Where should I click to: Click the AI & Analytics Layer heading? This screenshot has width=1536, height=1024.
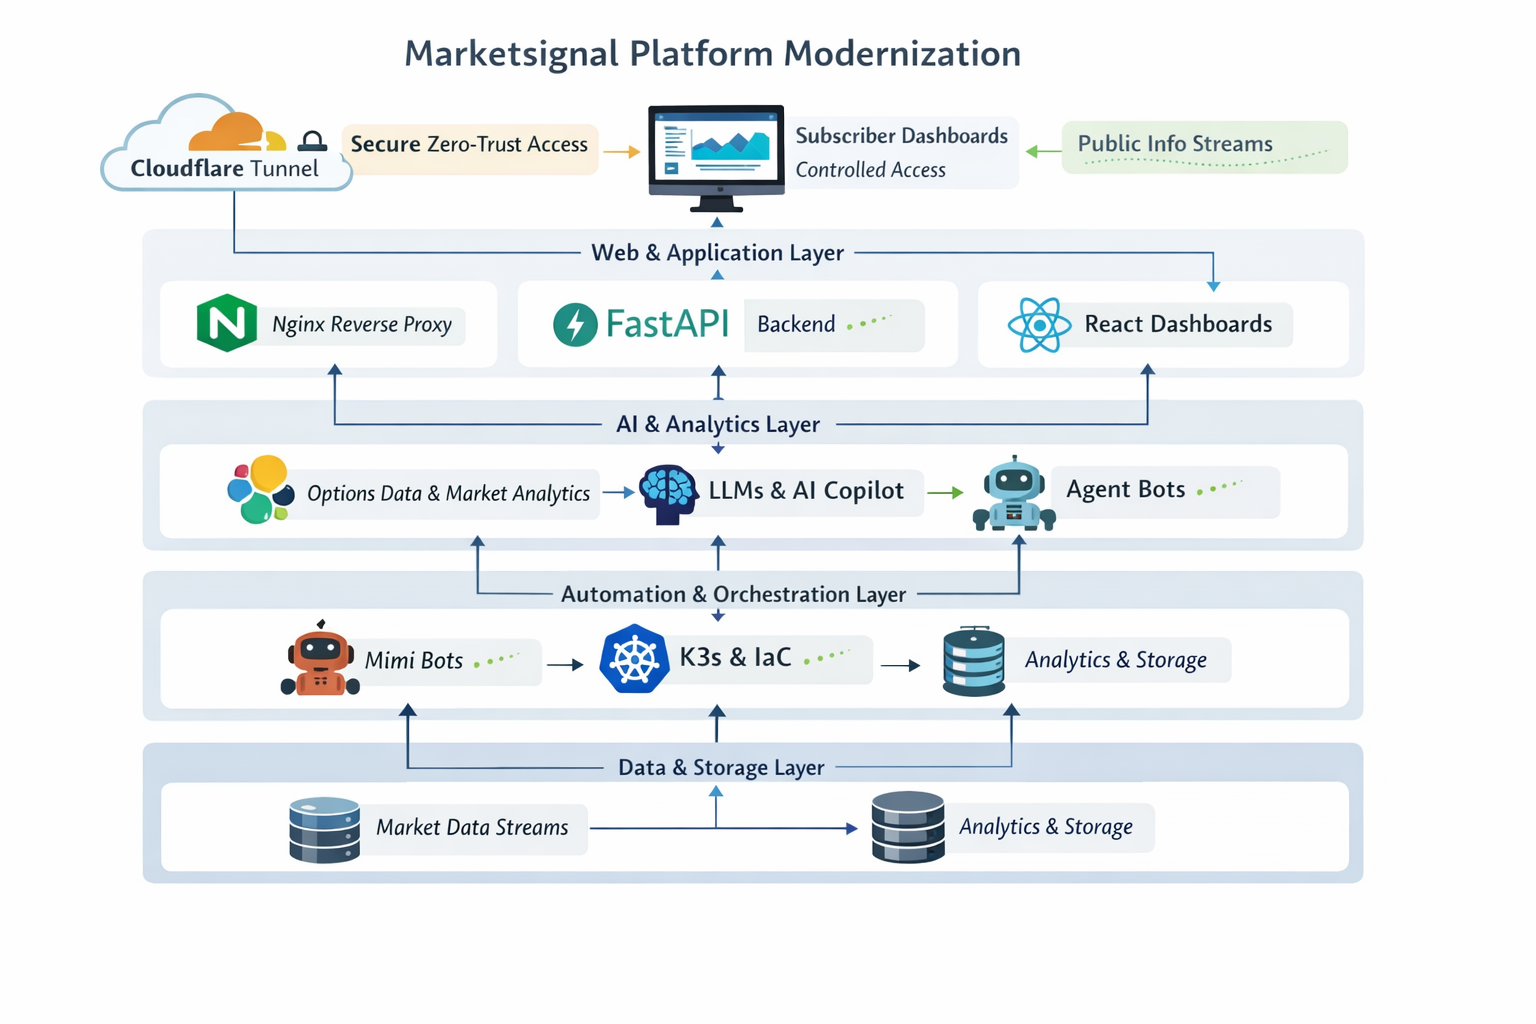(x=718, y=424)
